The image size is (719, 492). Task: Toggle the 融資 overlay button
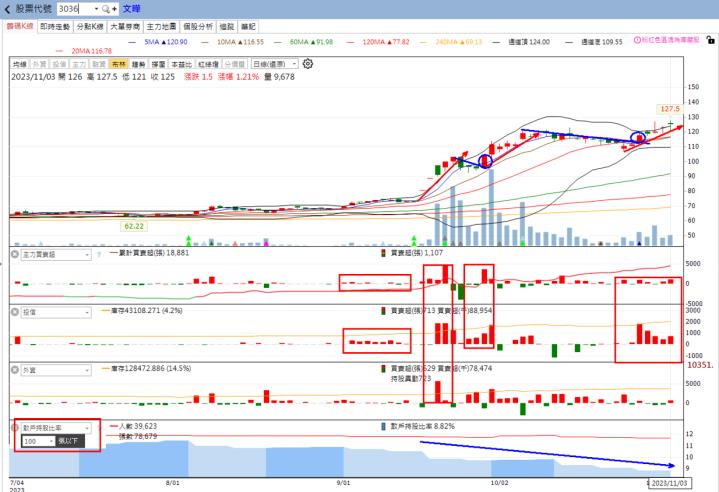tap(99, 64)
